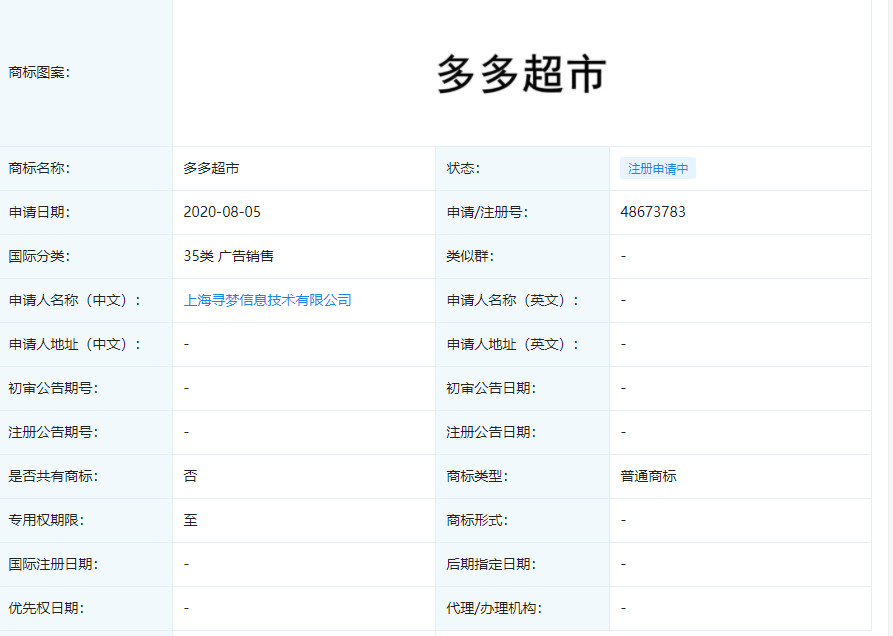Click the 多多超市 trademark name value
Screen dimensions: 893x636
[211, 168]
